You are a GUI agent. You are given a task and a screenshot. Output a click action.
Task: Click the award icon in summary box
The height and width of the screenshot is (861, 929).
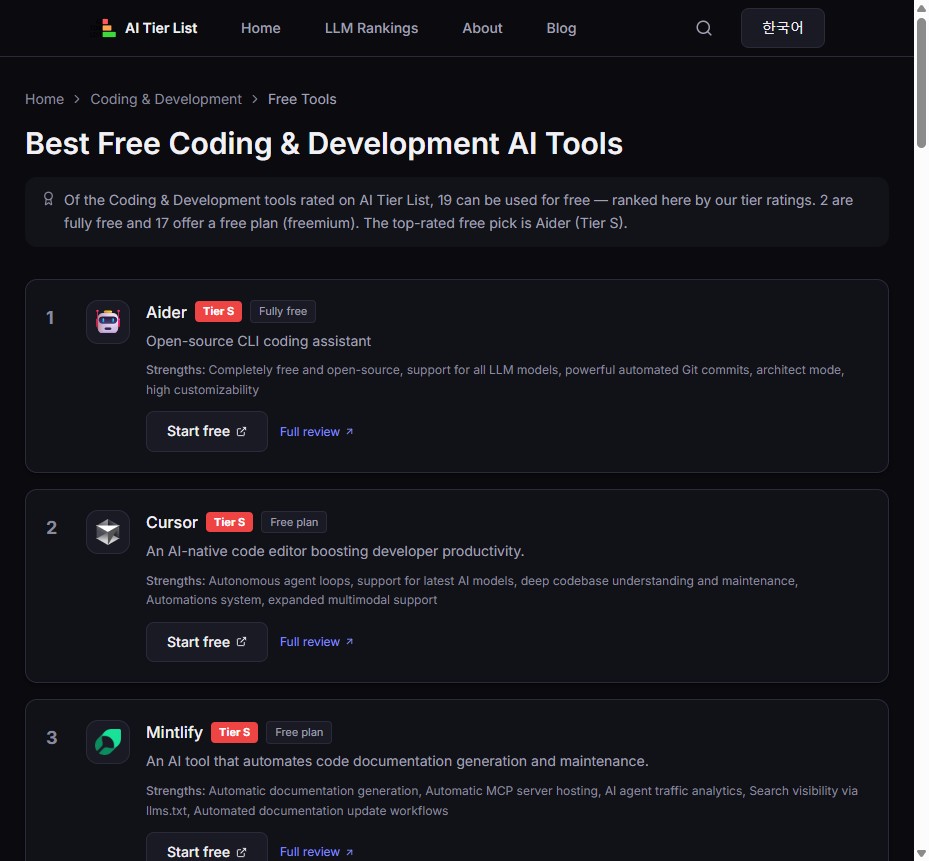(49, 199)
